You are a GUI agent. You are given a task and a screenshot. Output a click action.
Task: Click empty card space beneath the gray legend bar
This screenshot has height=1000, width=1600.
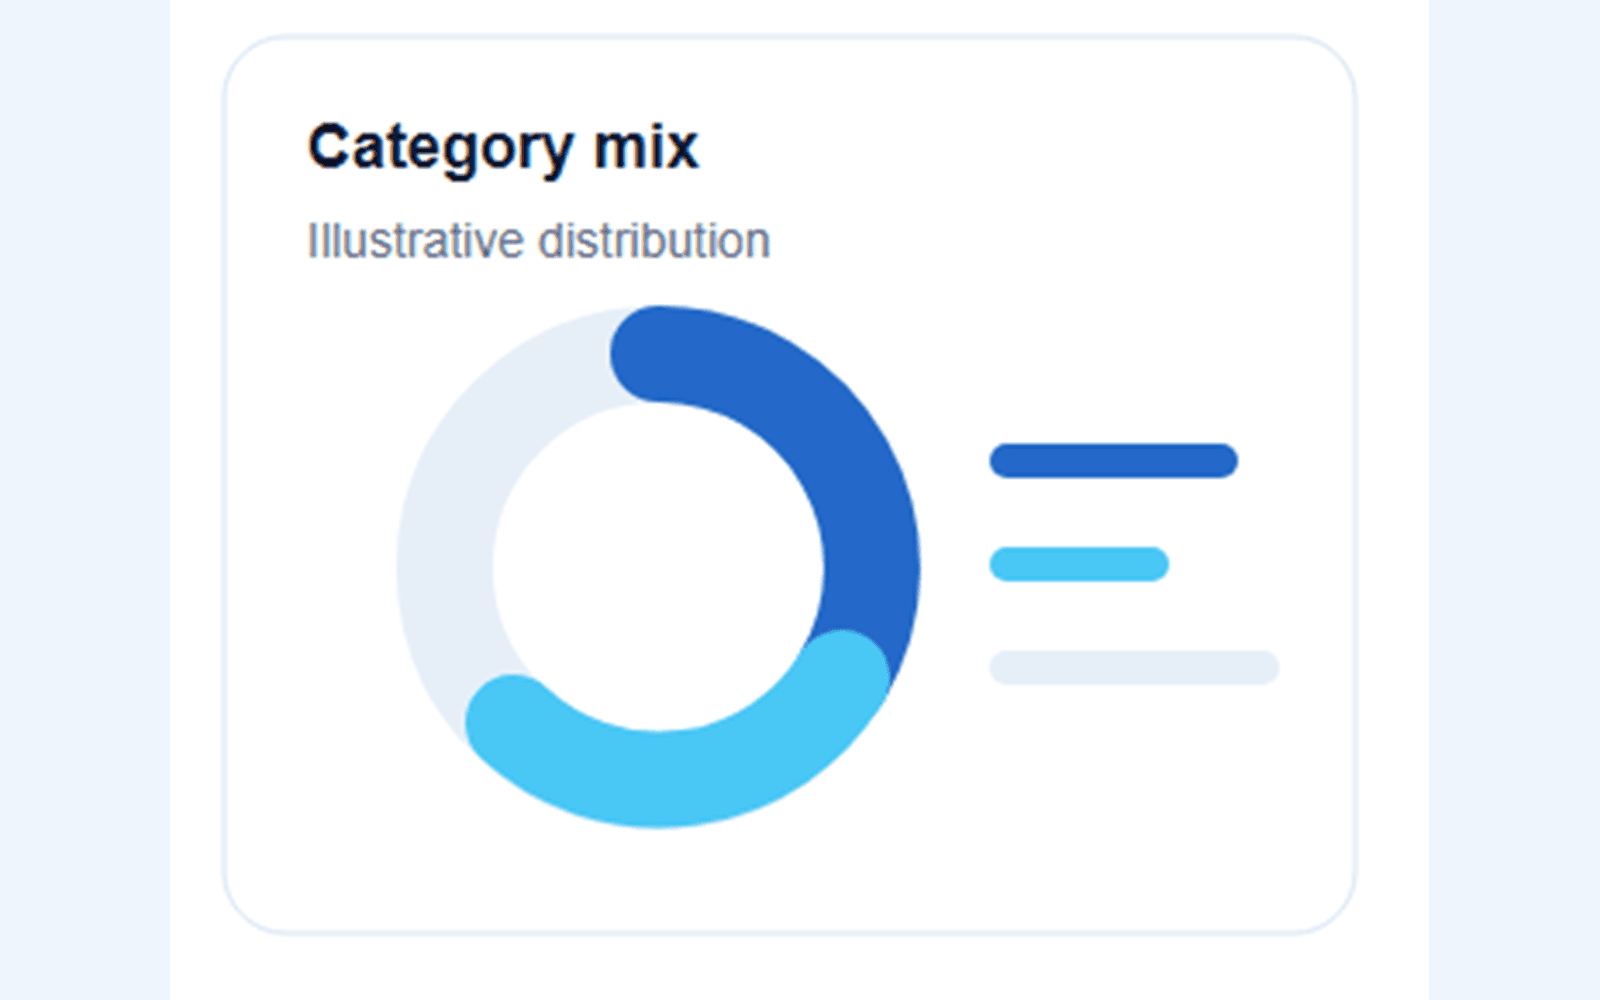coord(1134,800)
